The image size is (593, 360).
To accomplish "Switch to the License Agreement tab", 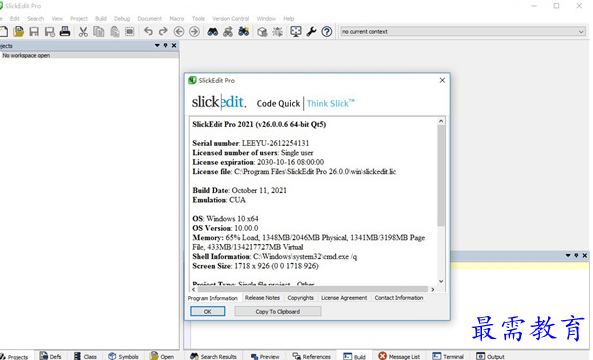I will pos(344,298).
